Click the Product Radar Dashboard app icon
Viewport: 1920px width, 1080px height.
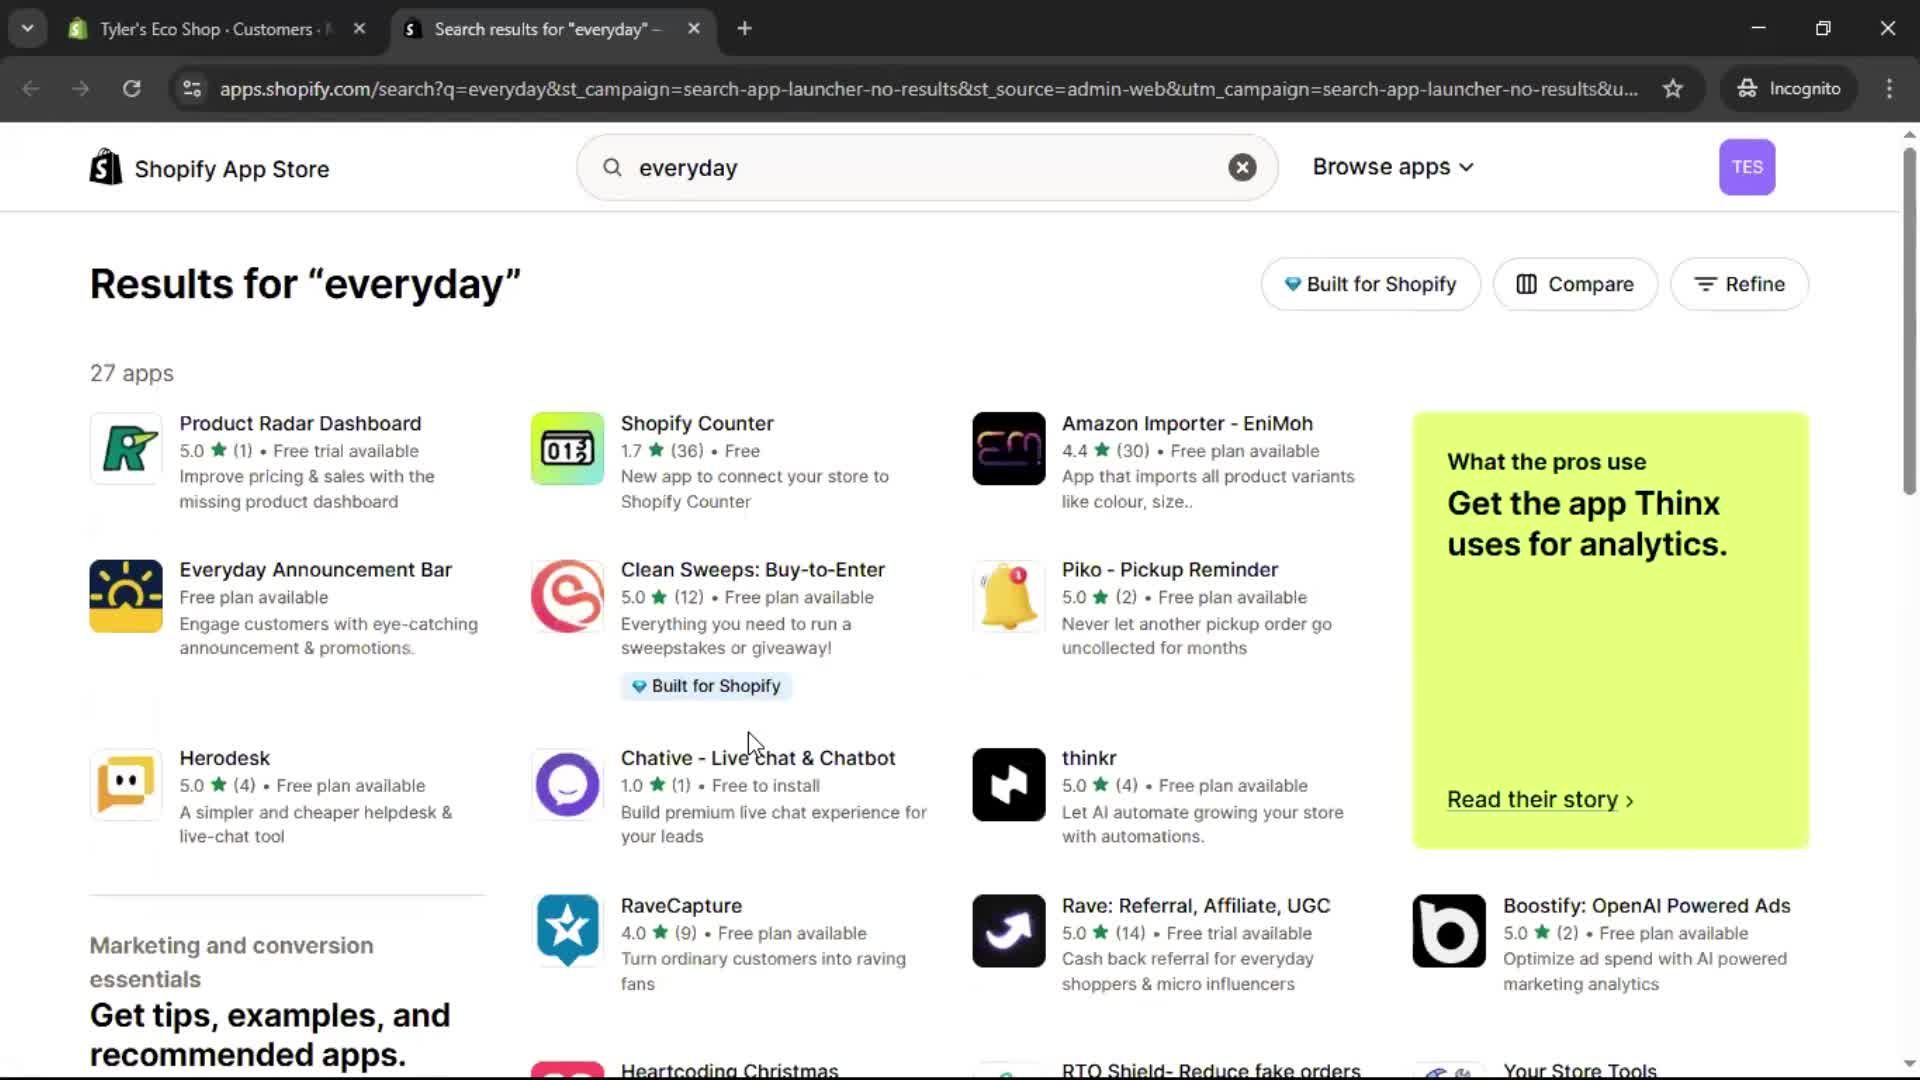pyautogui.click(x=125, y=448)
